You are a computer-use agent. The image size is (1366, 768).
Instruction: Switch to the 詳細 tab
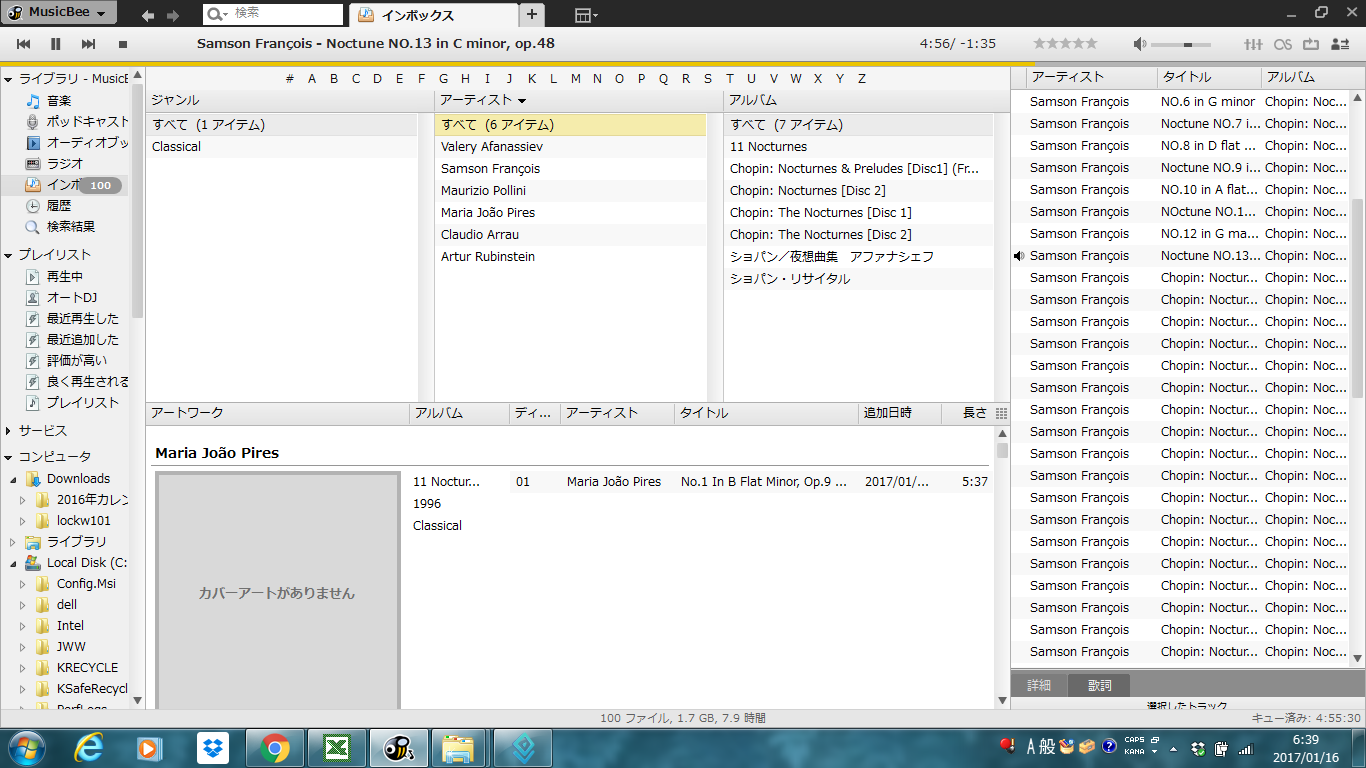pyautogui.click(x=1039, y=685)
